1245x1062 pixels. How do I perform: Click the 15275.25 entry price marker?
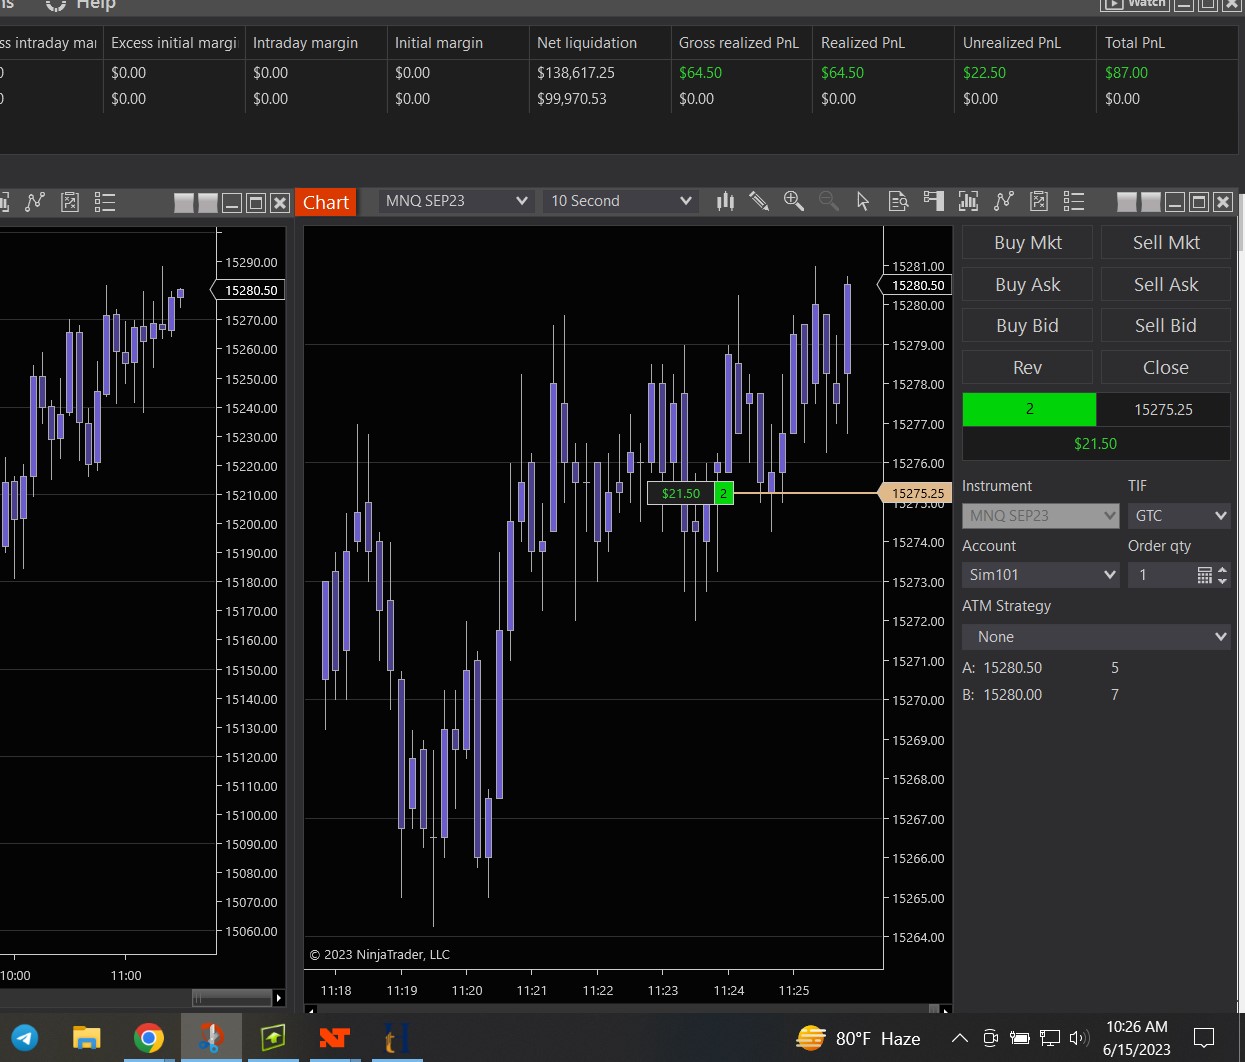[916, 493]
